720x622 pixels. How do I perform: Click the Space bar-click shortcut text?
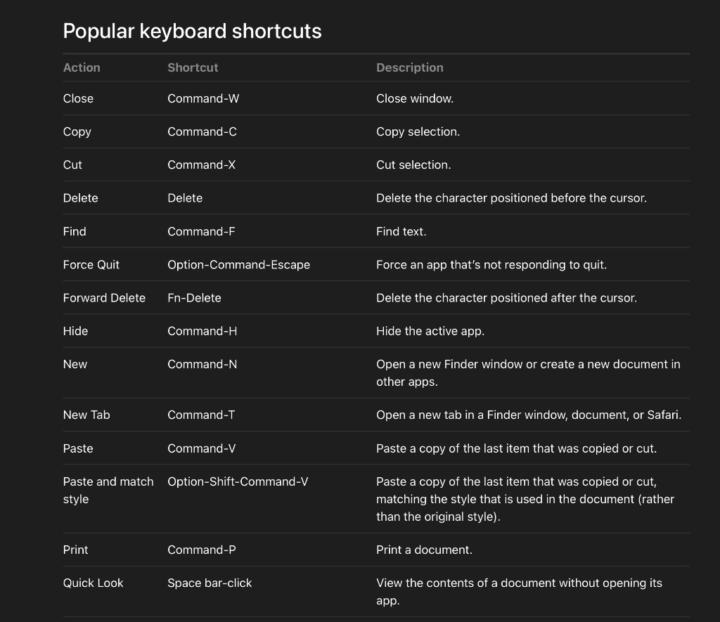(209, 583)
